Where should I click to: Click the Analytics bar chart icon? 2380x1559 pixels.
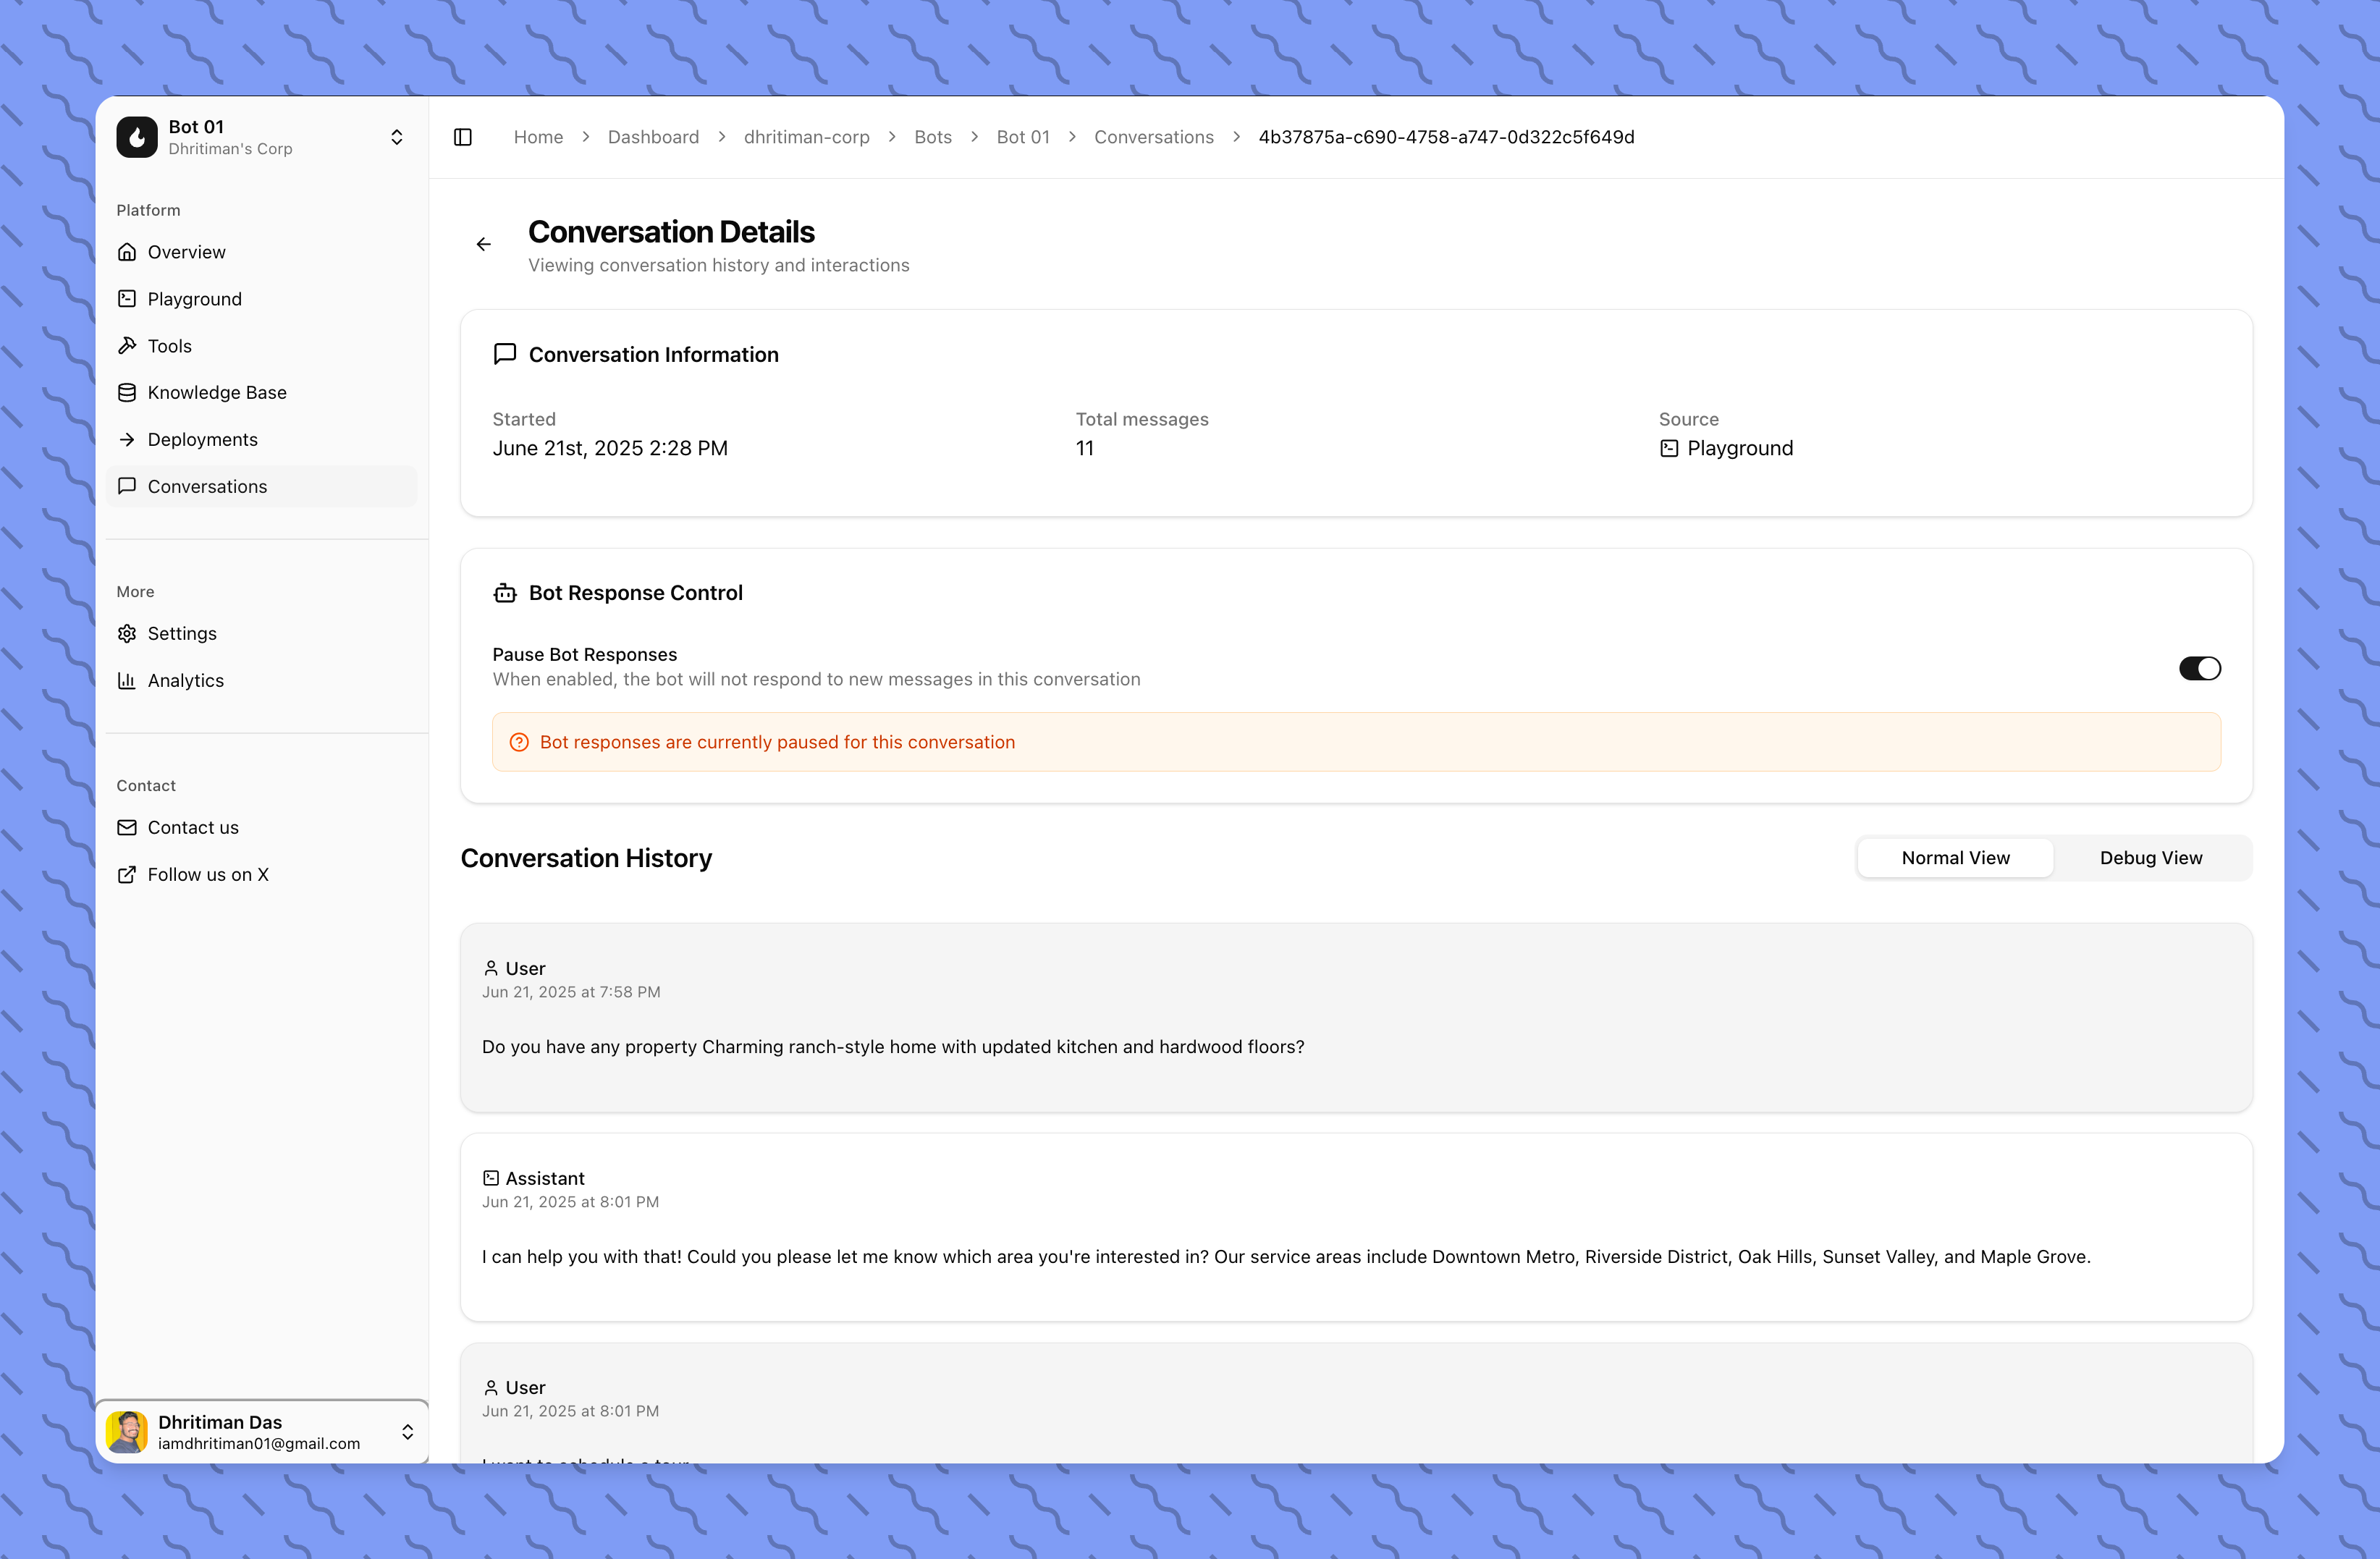[127, 681]
